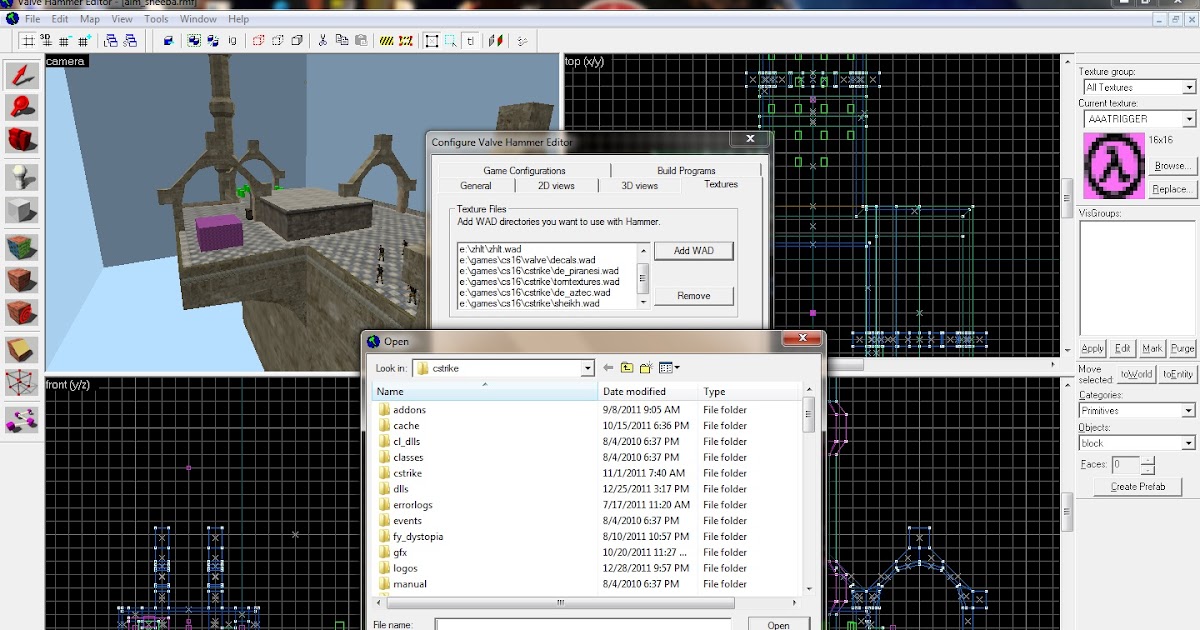Open the Texture group dropdown
Screen dimensions: 1200x630
pyautogui.click(x=1189, y=87)
